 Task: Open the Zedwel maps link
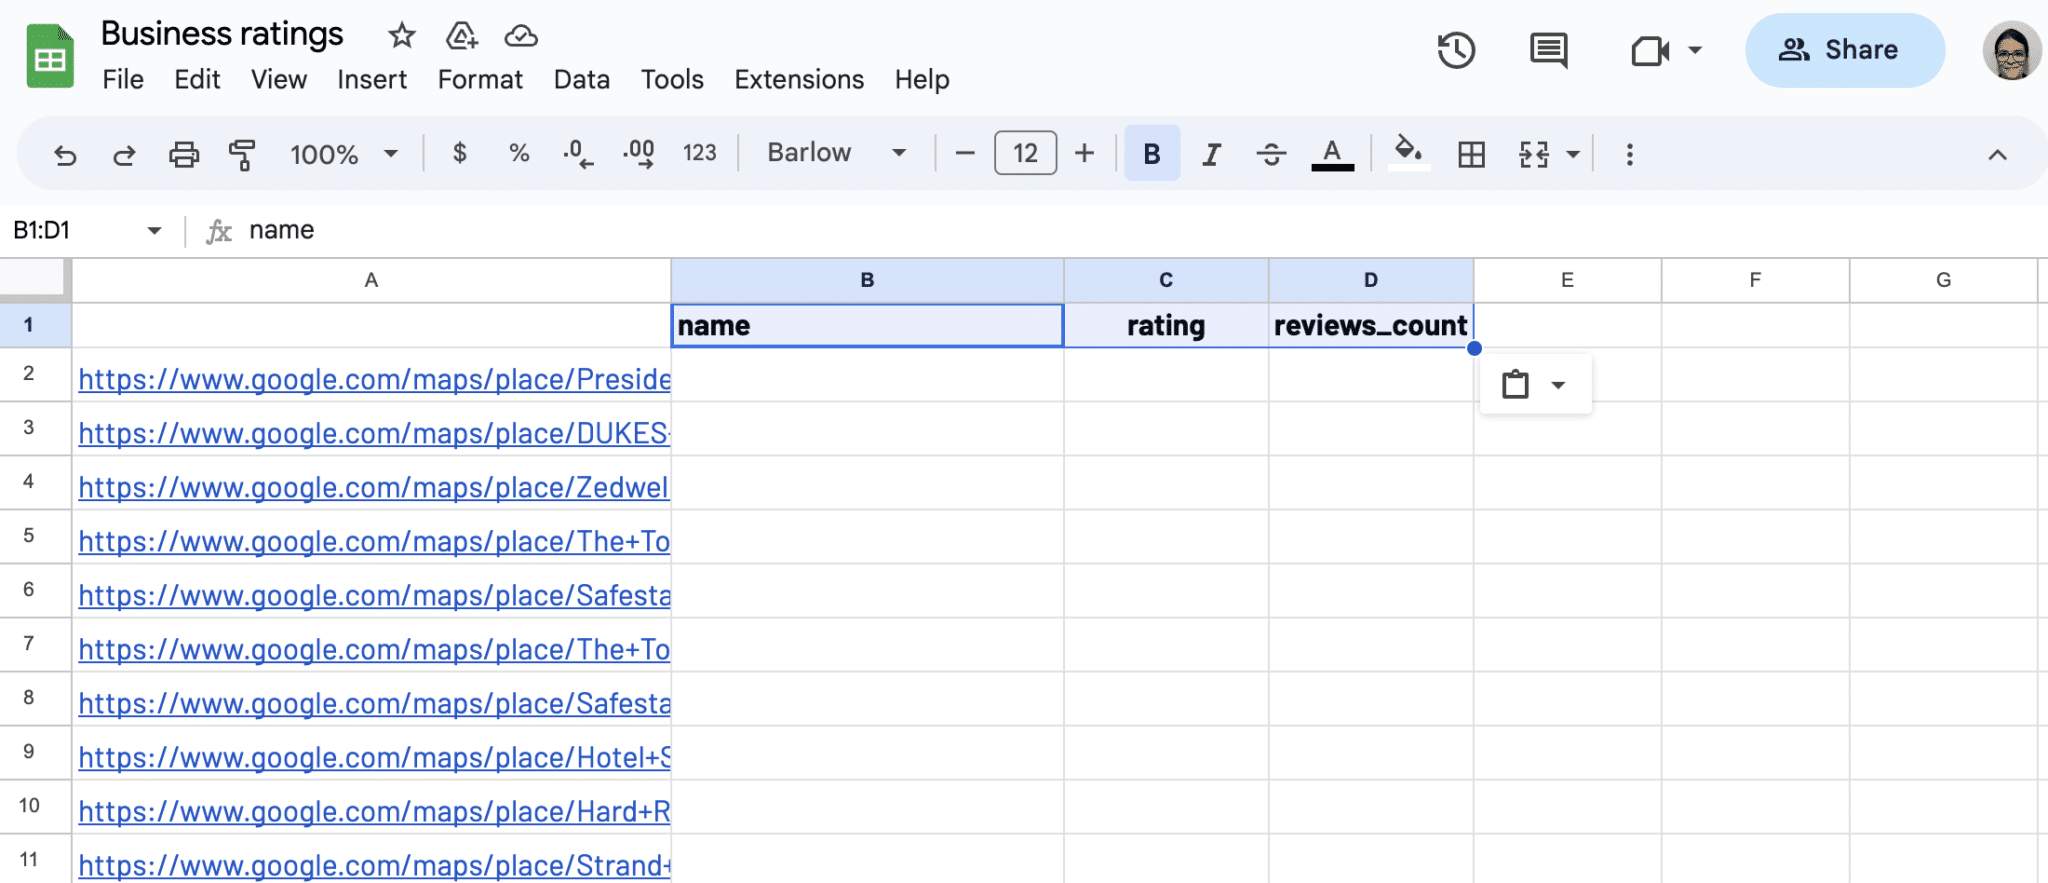(373, 487)
